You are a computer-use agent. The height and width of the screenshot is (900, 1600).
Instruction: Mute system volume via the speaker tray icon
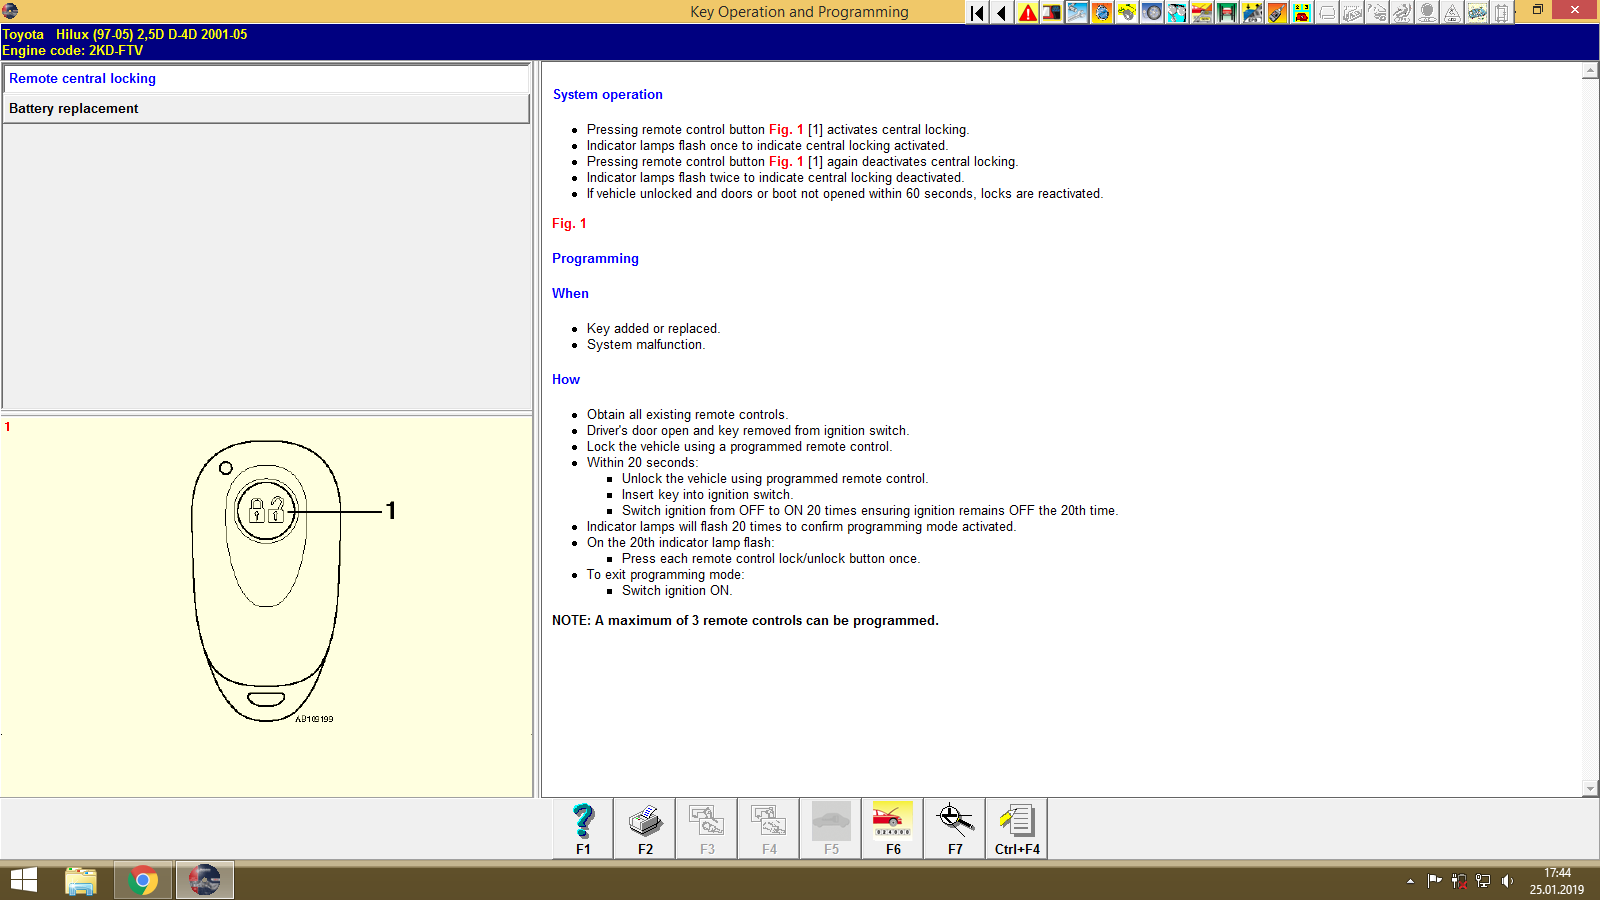point(1510,881)
